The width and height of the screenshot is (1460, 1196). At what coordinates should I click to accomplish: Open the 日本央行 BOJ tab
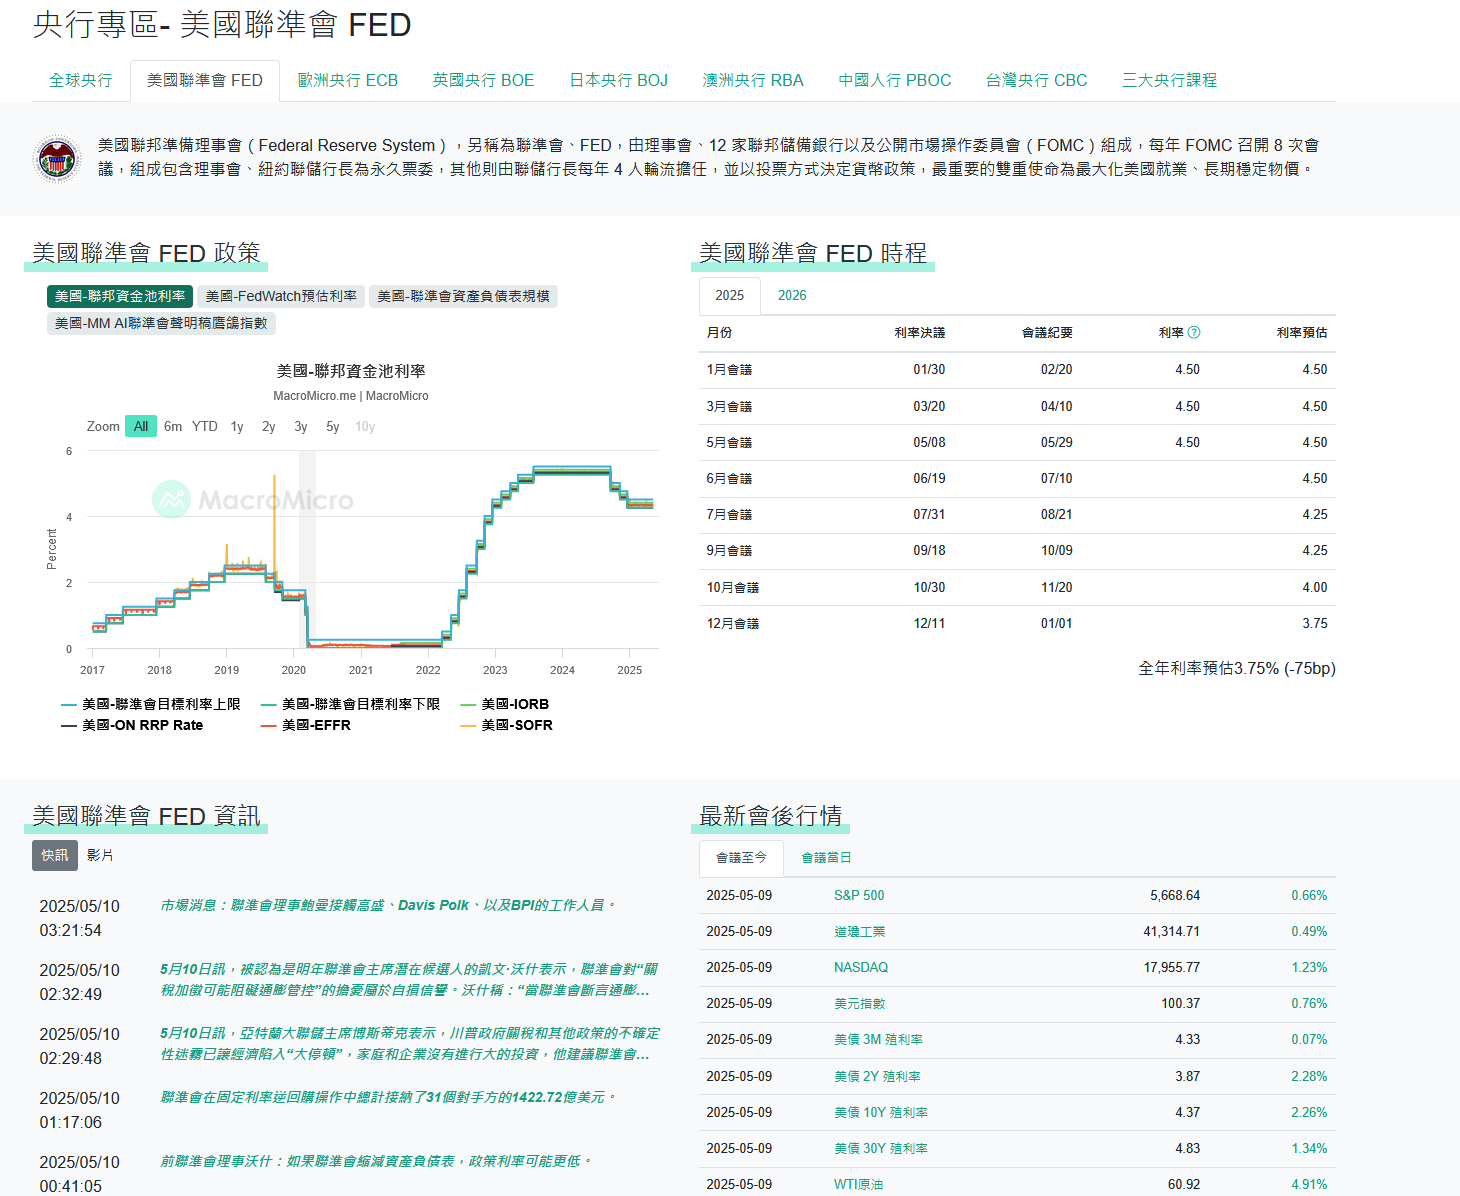click(619, 80)
